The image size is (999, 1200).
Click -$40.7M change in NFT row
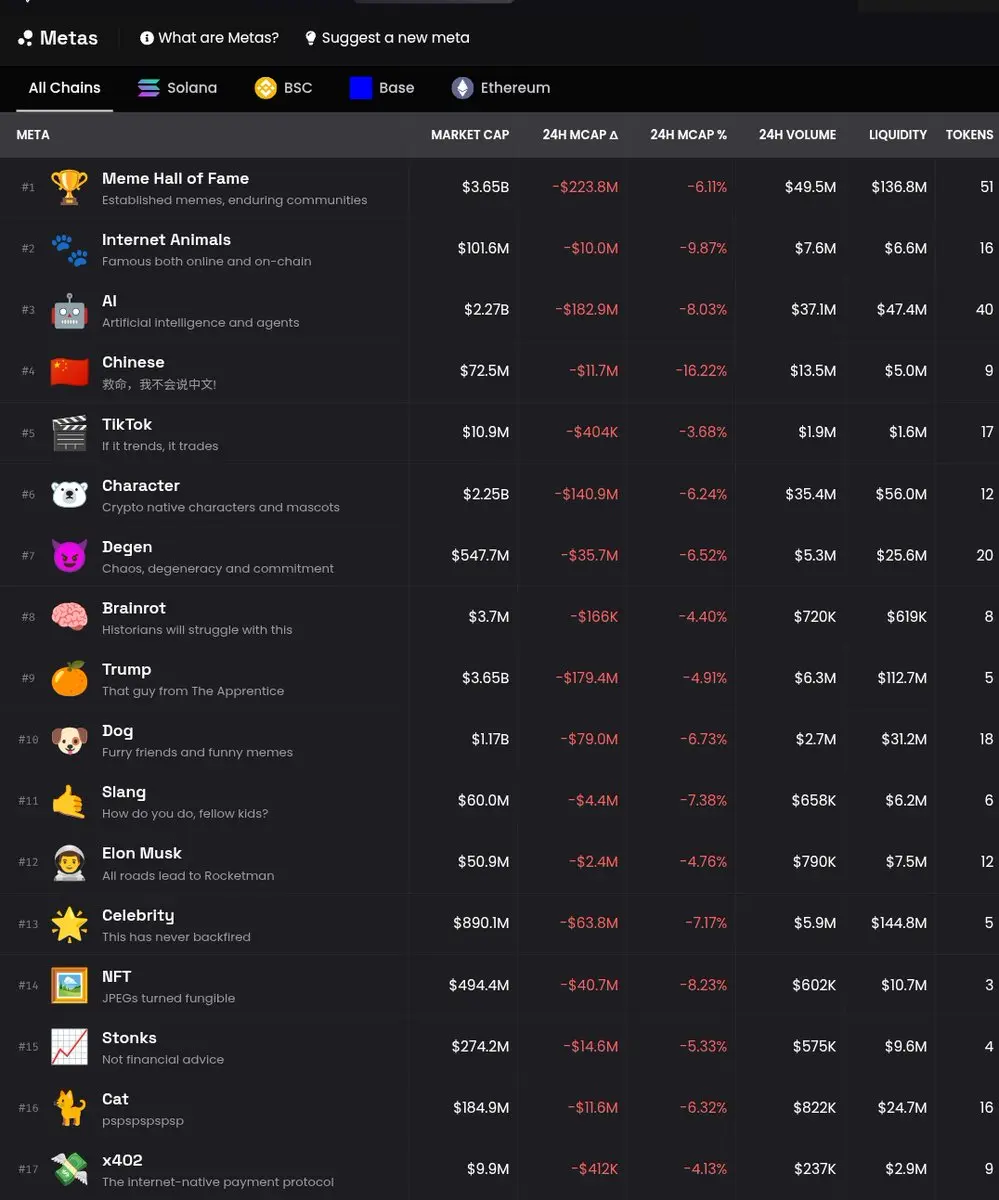click(589, 985)
